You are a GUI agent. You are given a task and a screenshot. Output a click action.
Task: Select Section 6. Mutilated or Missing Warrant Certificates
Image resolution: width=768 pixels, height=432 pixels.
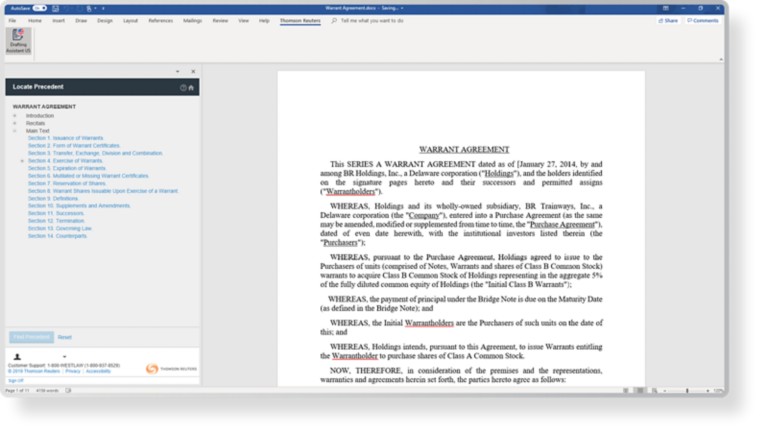88,176
